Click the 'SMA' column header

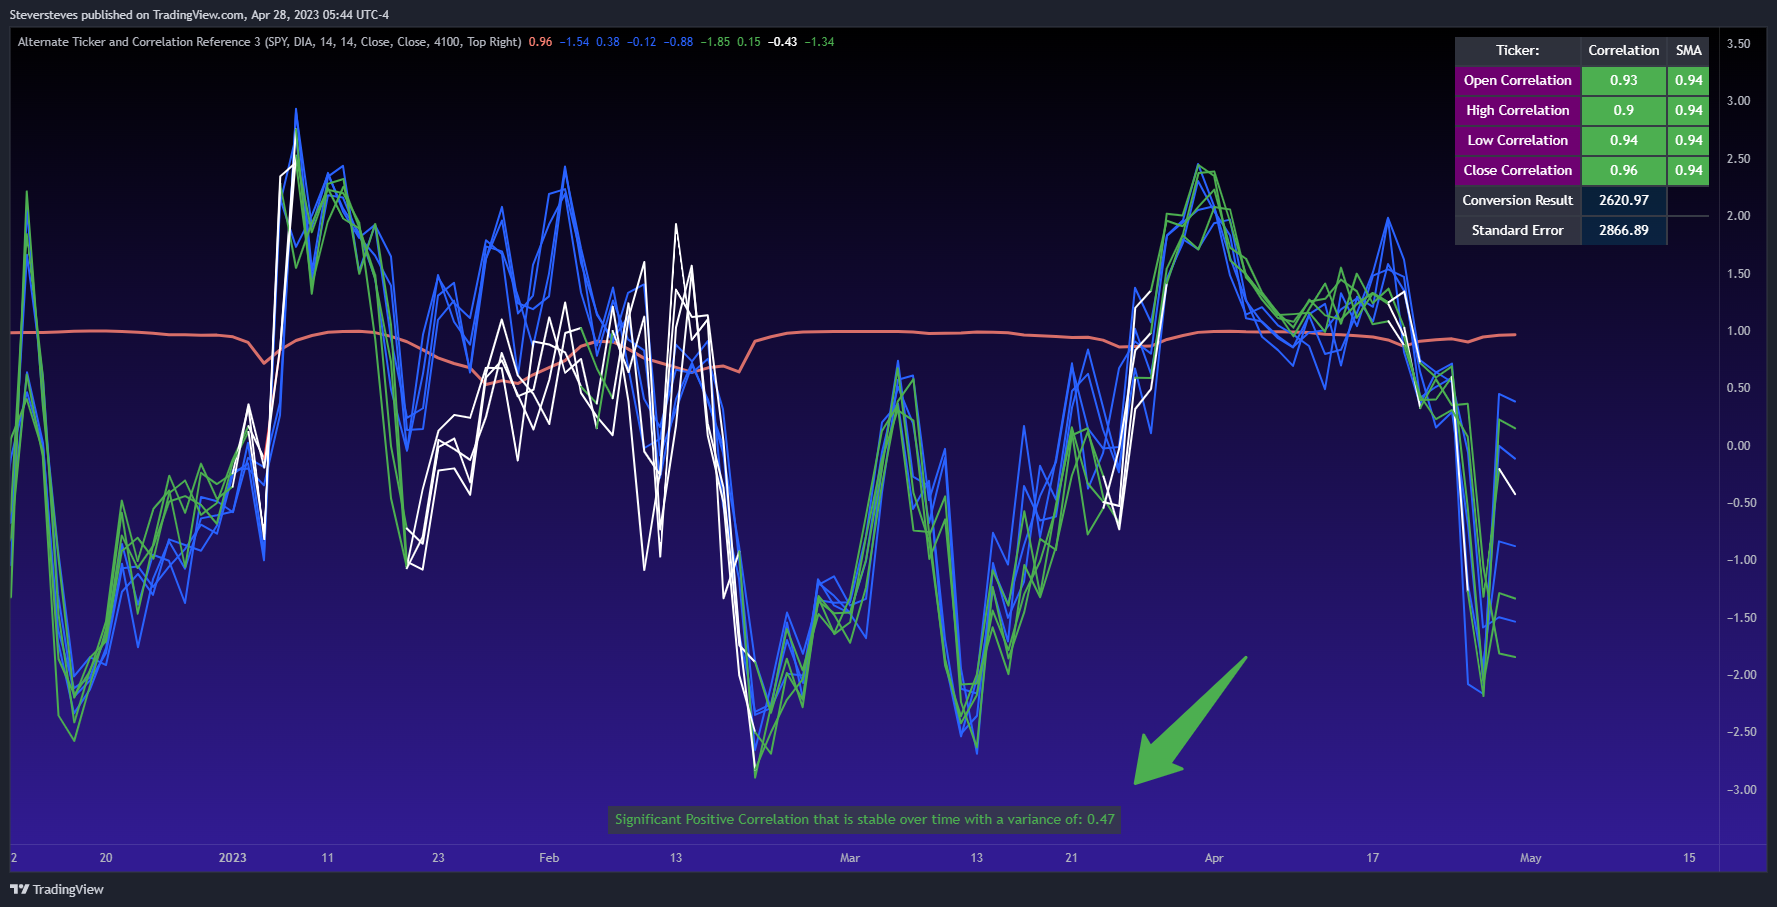1688,50
